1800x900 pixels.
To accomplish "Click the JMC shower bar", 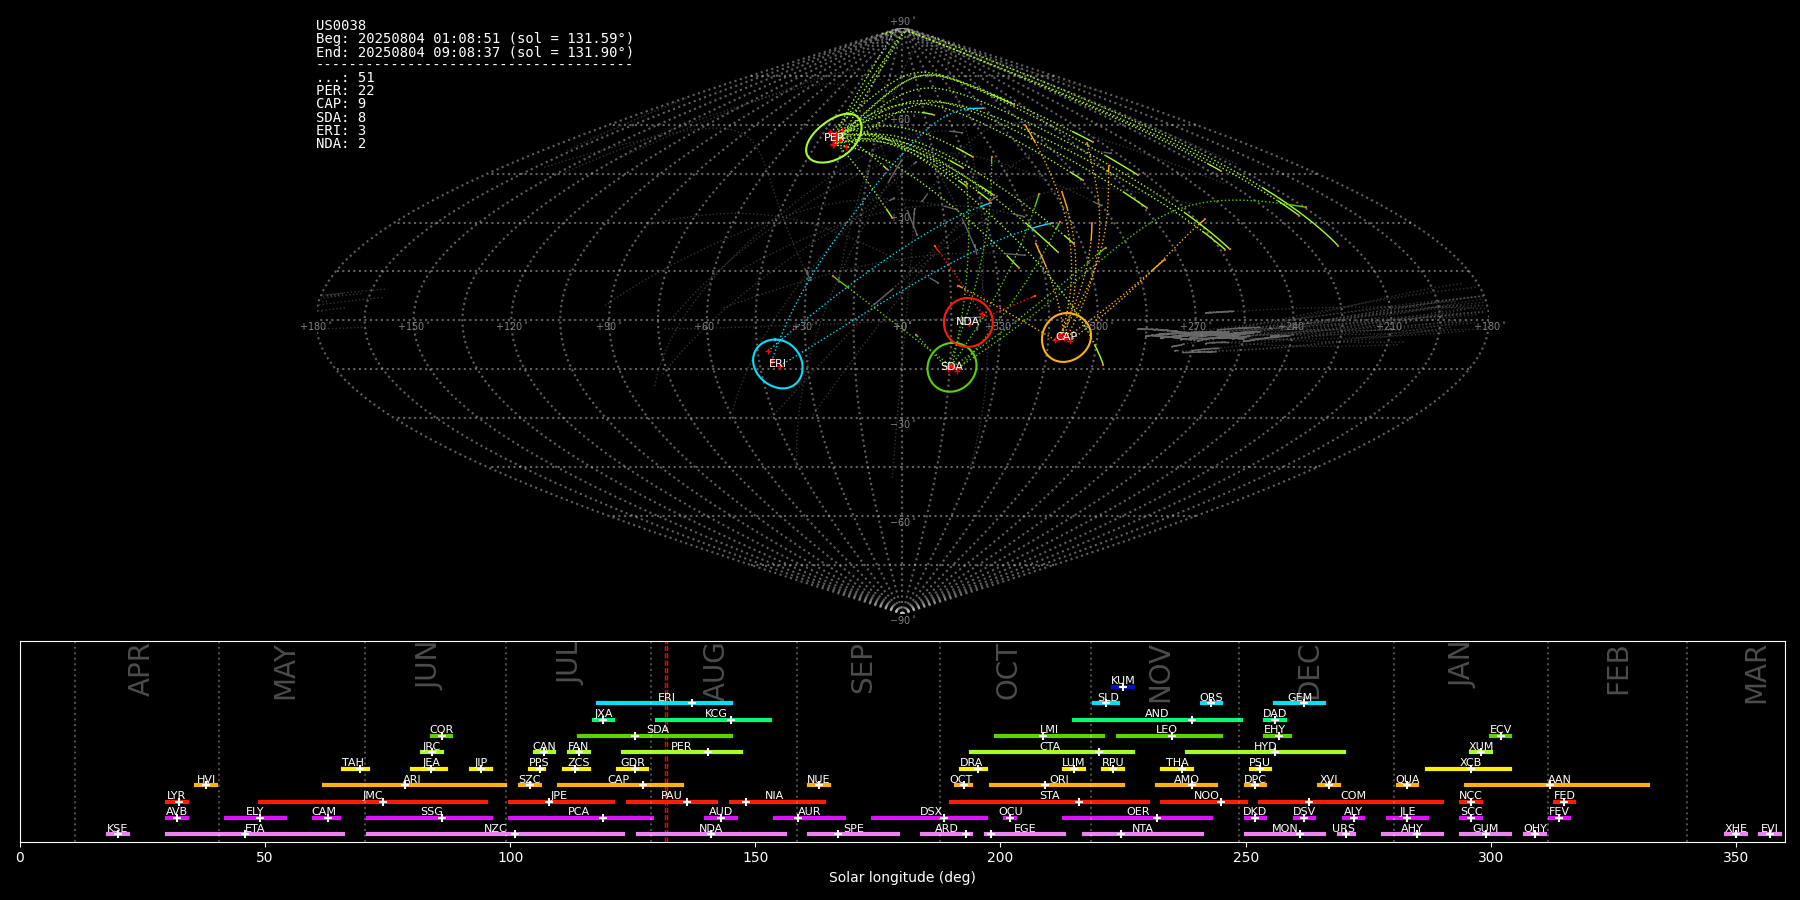I will 373,801.
